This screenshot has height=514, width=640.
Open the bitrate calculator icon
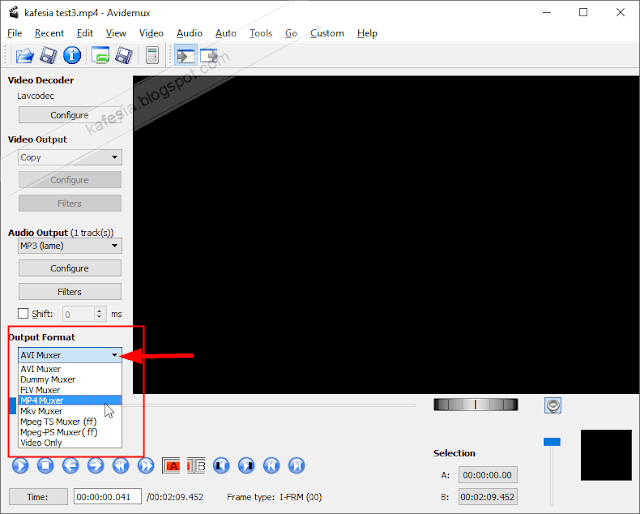click(152, 55)
